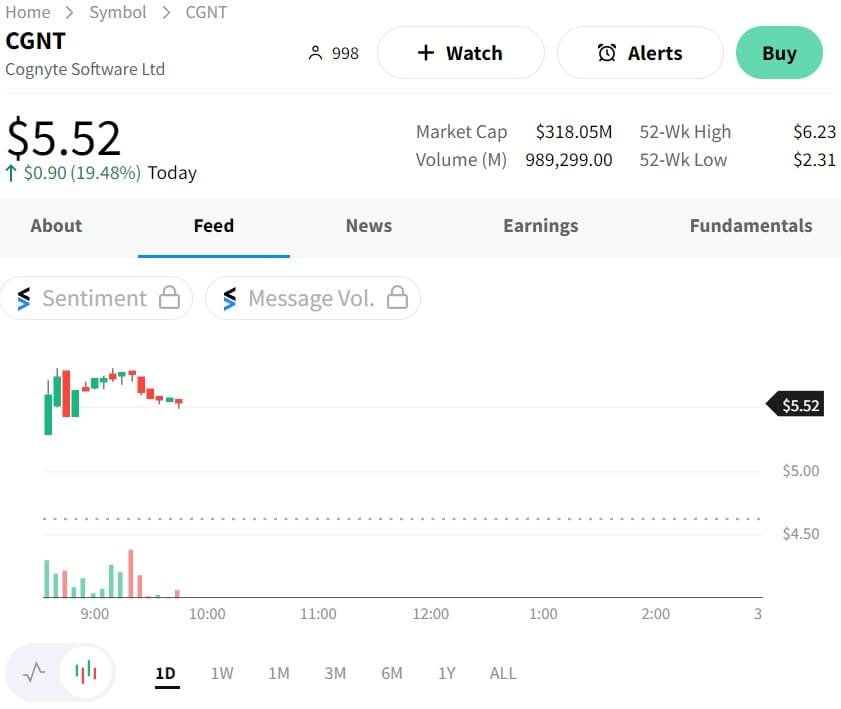The image size is (841, 709).
Task: Click the Message Vol. lock icon
Action: (397, 298)
